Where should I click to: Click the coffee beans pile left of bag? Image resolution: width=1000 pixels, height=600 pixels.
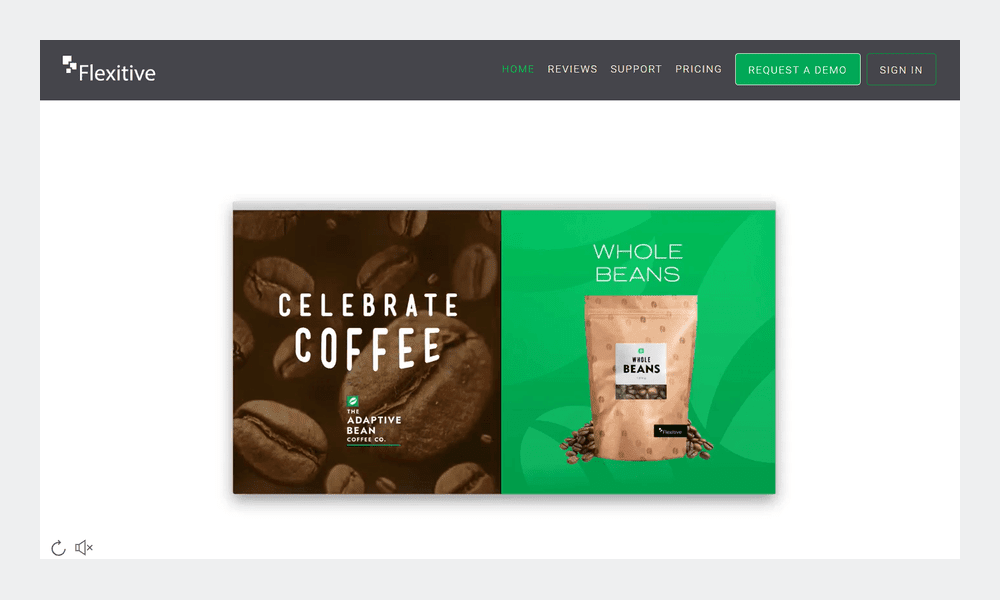(x=578, y=443)
